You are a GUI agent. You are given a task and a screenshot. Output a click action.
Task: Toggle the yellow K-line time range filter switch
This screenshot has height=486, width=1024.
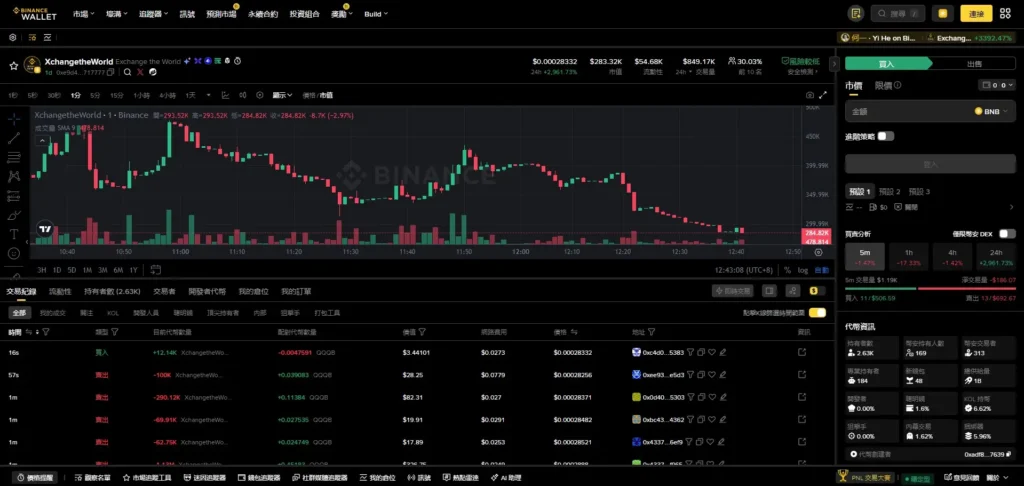pyautogui.click(x=817, y=313)
